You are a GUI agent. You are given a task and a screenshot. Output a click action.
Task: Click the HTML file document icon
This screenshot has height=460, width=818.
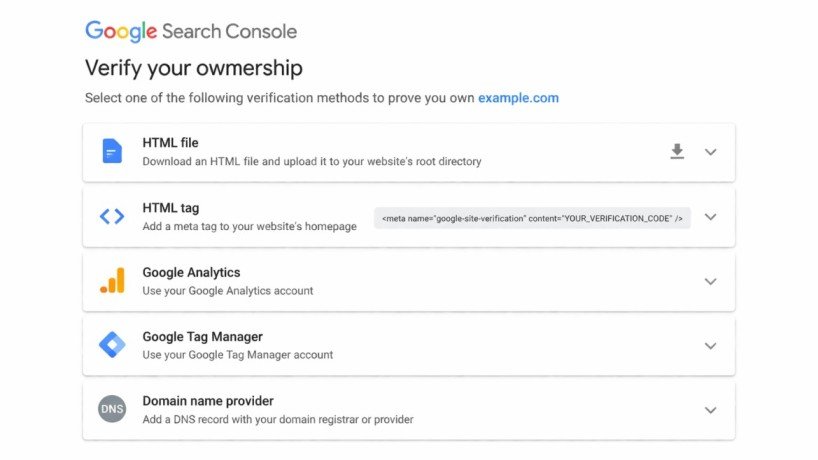point(112,151)
